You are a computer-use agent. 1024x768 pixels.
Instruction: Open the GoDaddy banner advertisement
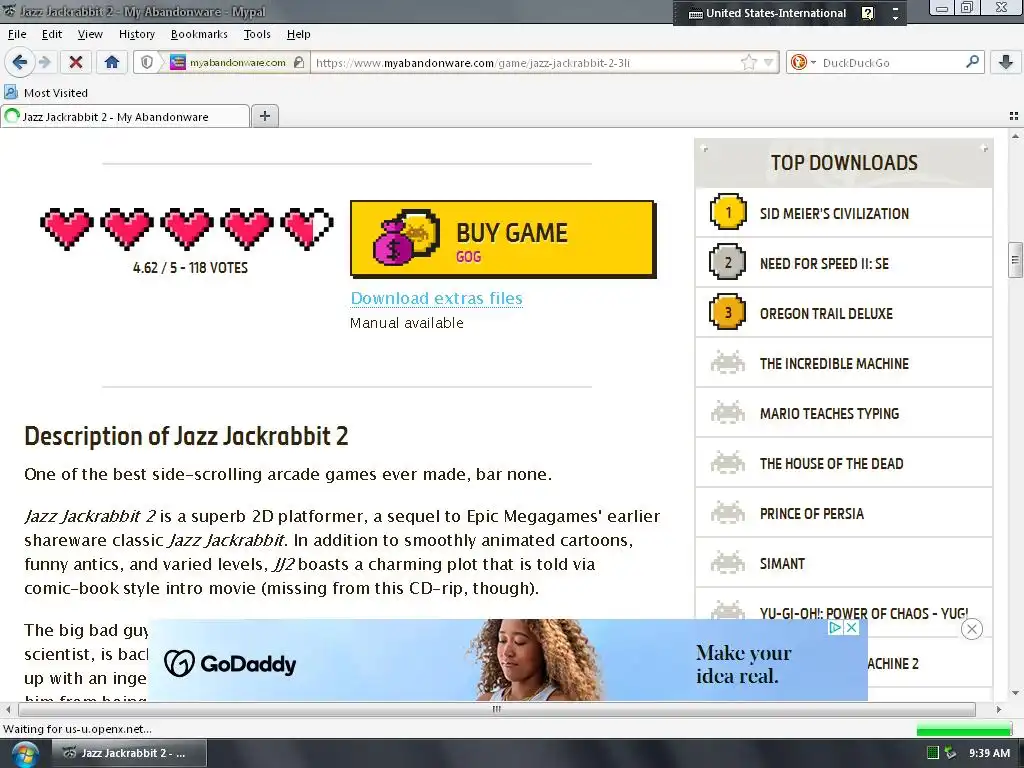pos(508,660)
